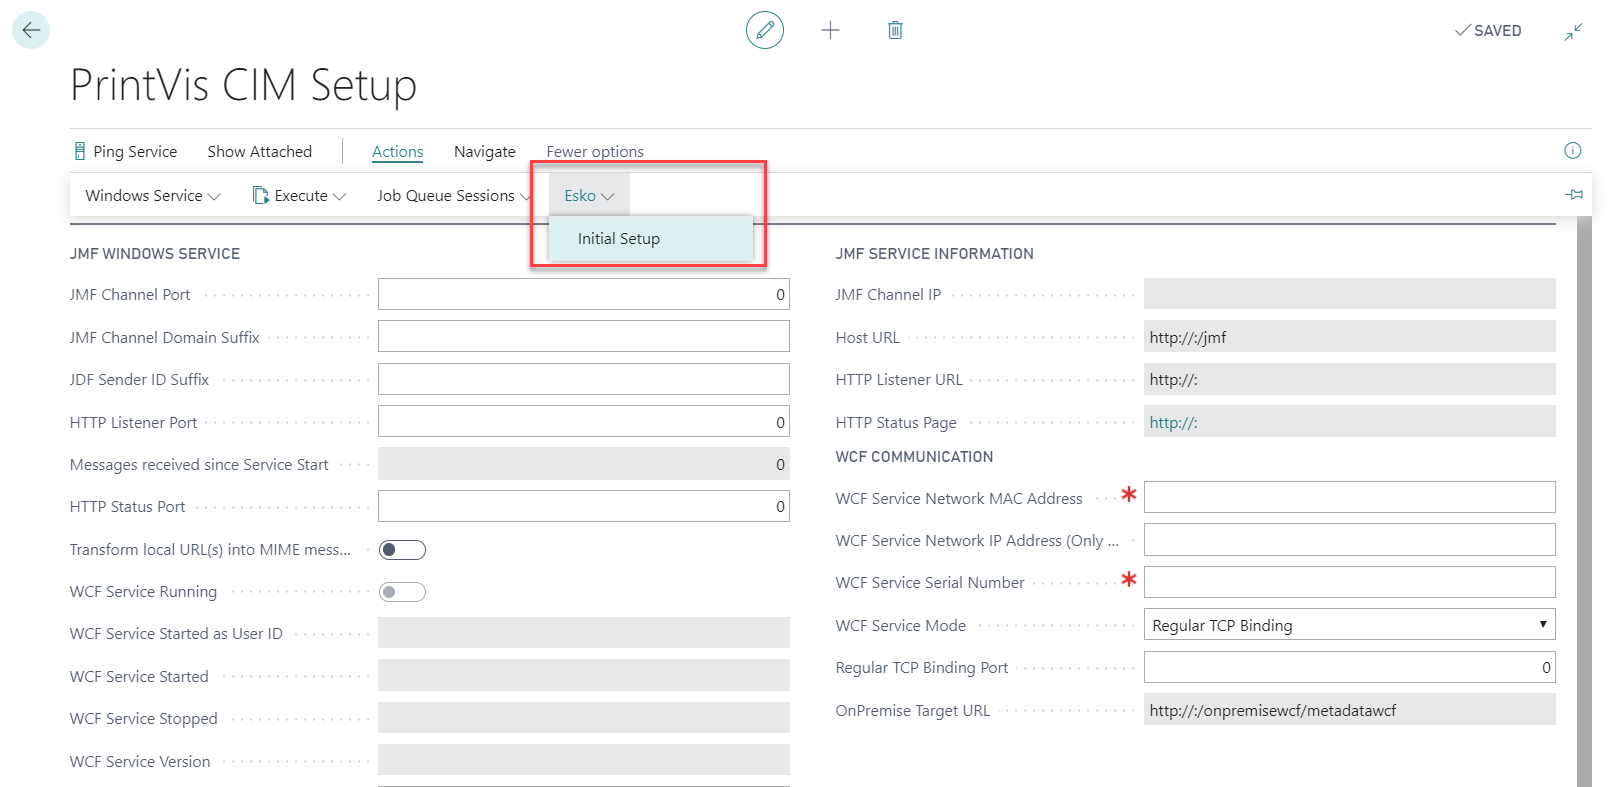Toggle the WCF Service Running switch
The image size is (1611, 787).
[402, 592]
